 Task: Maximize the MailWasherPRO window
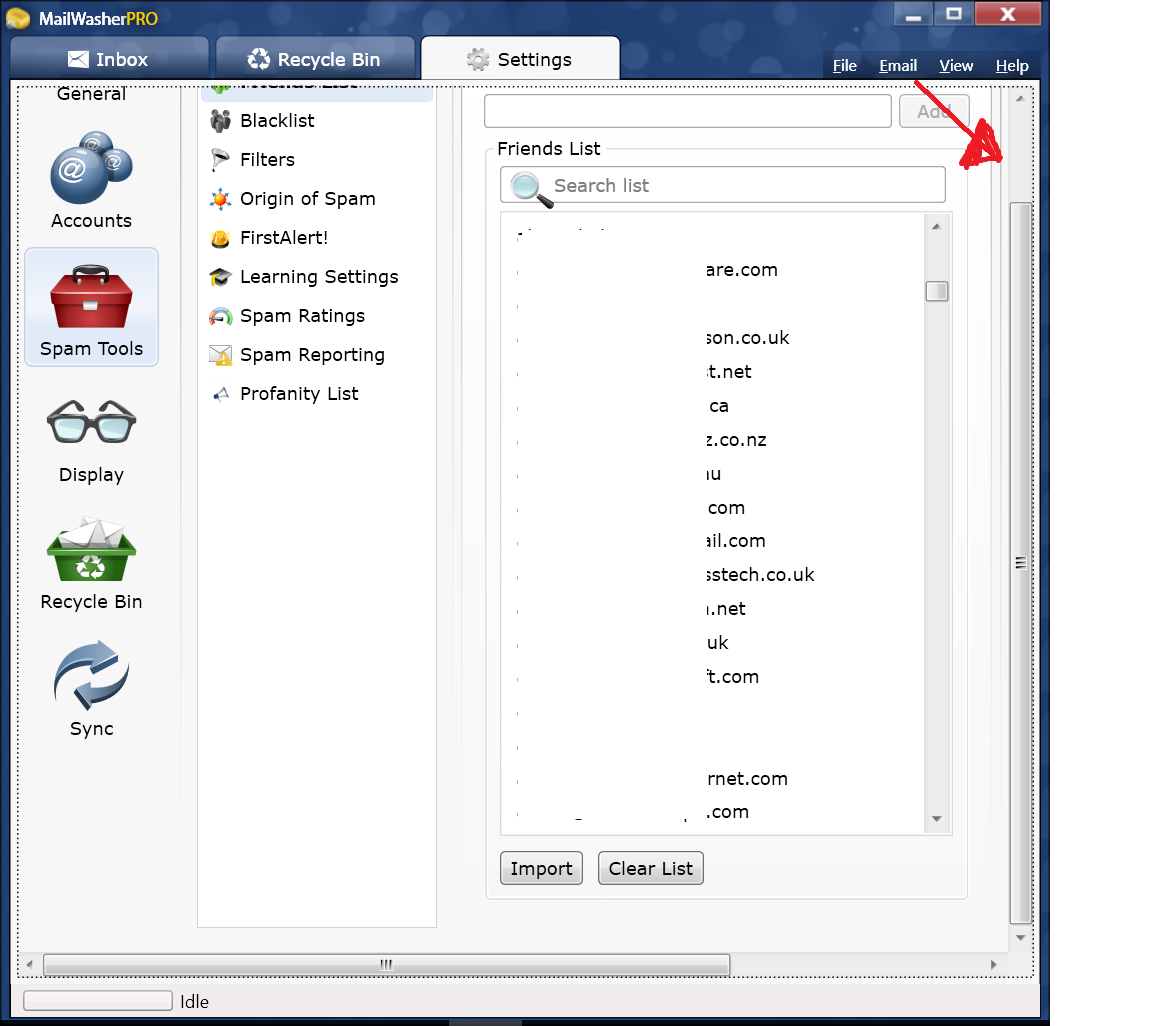coord(954,15)
